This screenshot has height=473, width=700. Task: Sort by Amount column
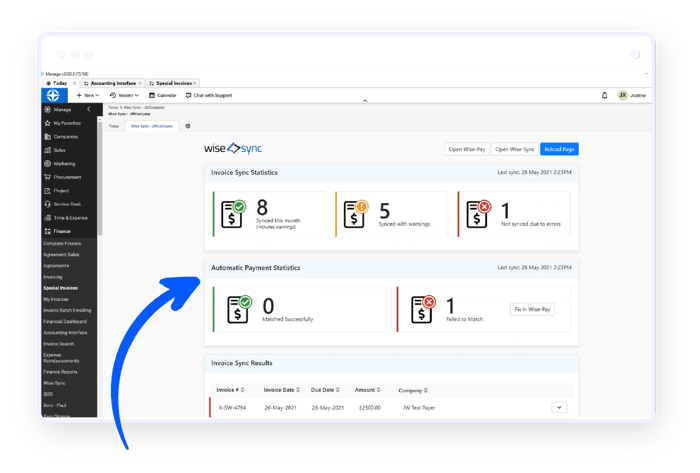[x=367, y=390]
